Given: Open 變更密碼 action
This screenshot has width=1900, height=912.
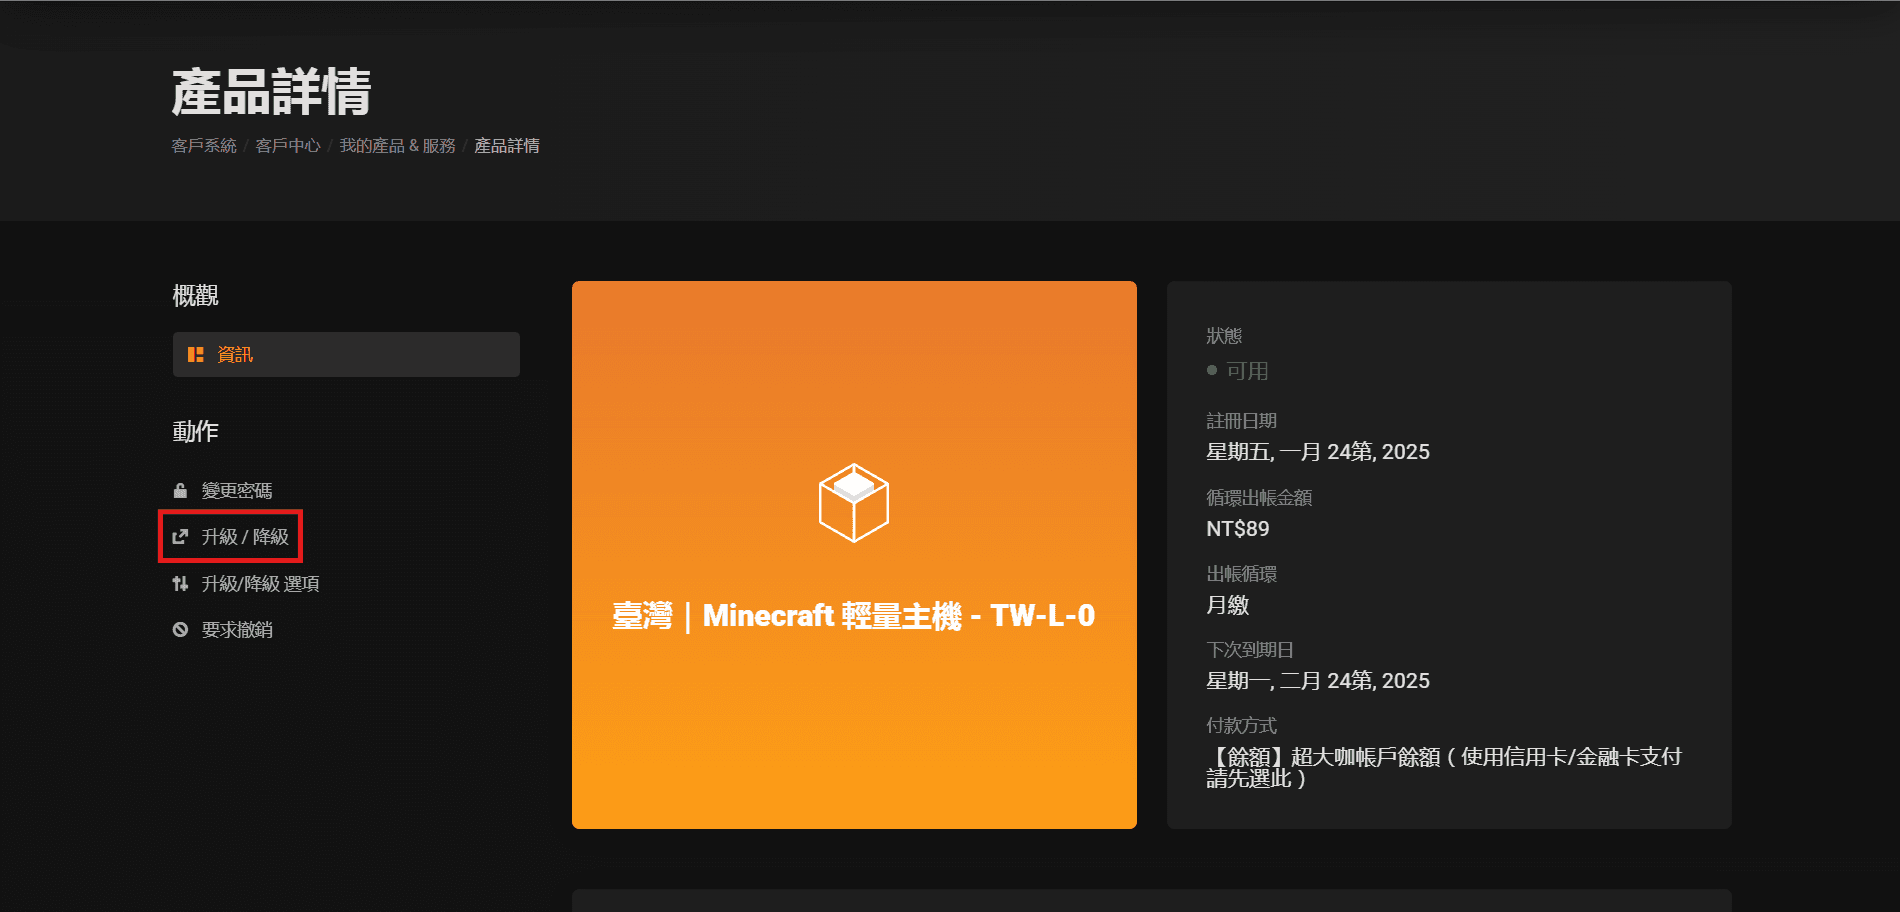Looking at the screenshot, I should pyautogui.click(x=237, y=491).
